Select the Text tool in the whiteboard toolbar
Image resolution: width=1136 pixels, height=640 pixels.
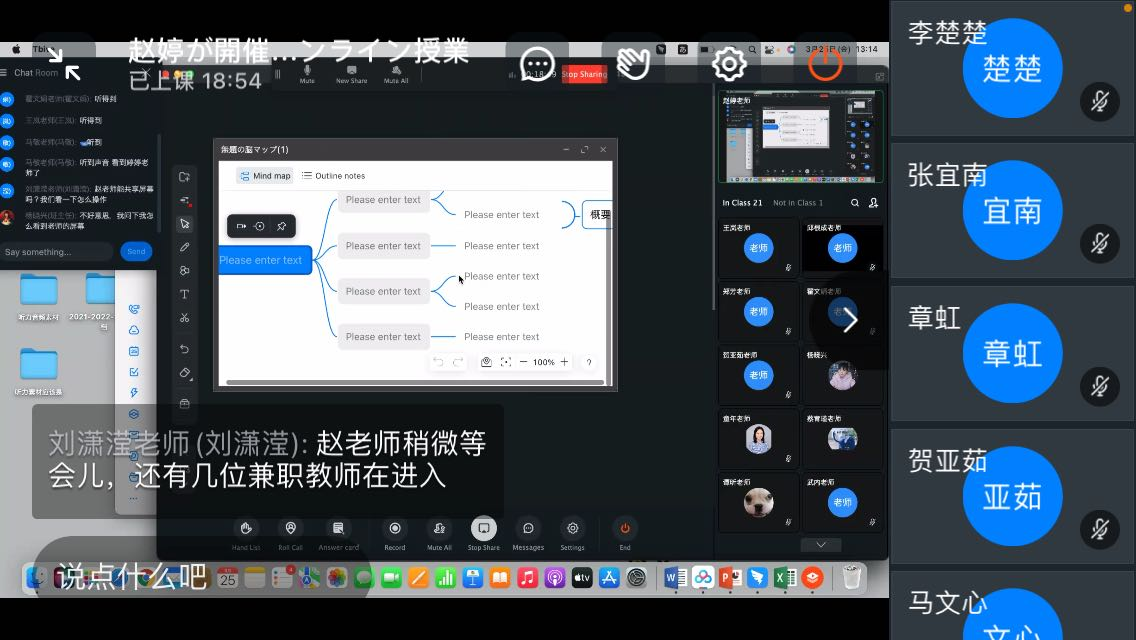tap(184, 294)
